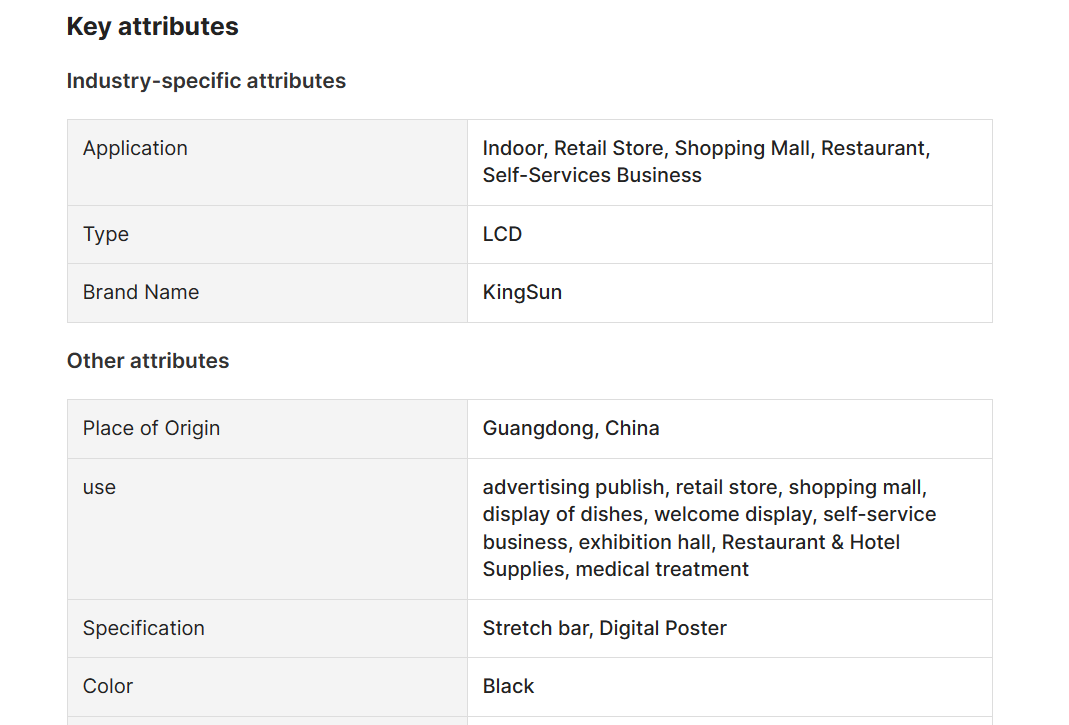Click the Type attribute label
The height and width of the screenshot is (725, 1069).
click(106, 234)
